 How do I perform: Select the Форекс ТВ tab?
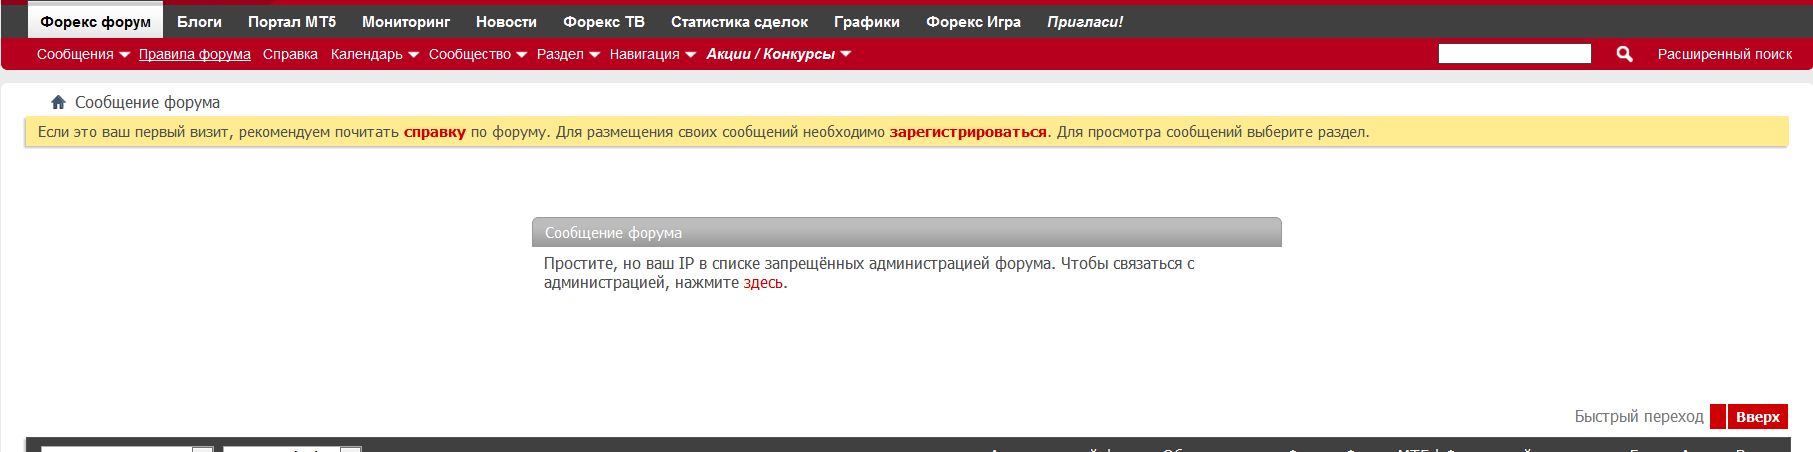(x=604, y=22)
